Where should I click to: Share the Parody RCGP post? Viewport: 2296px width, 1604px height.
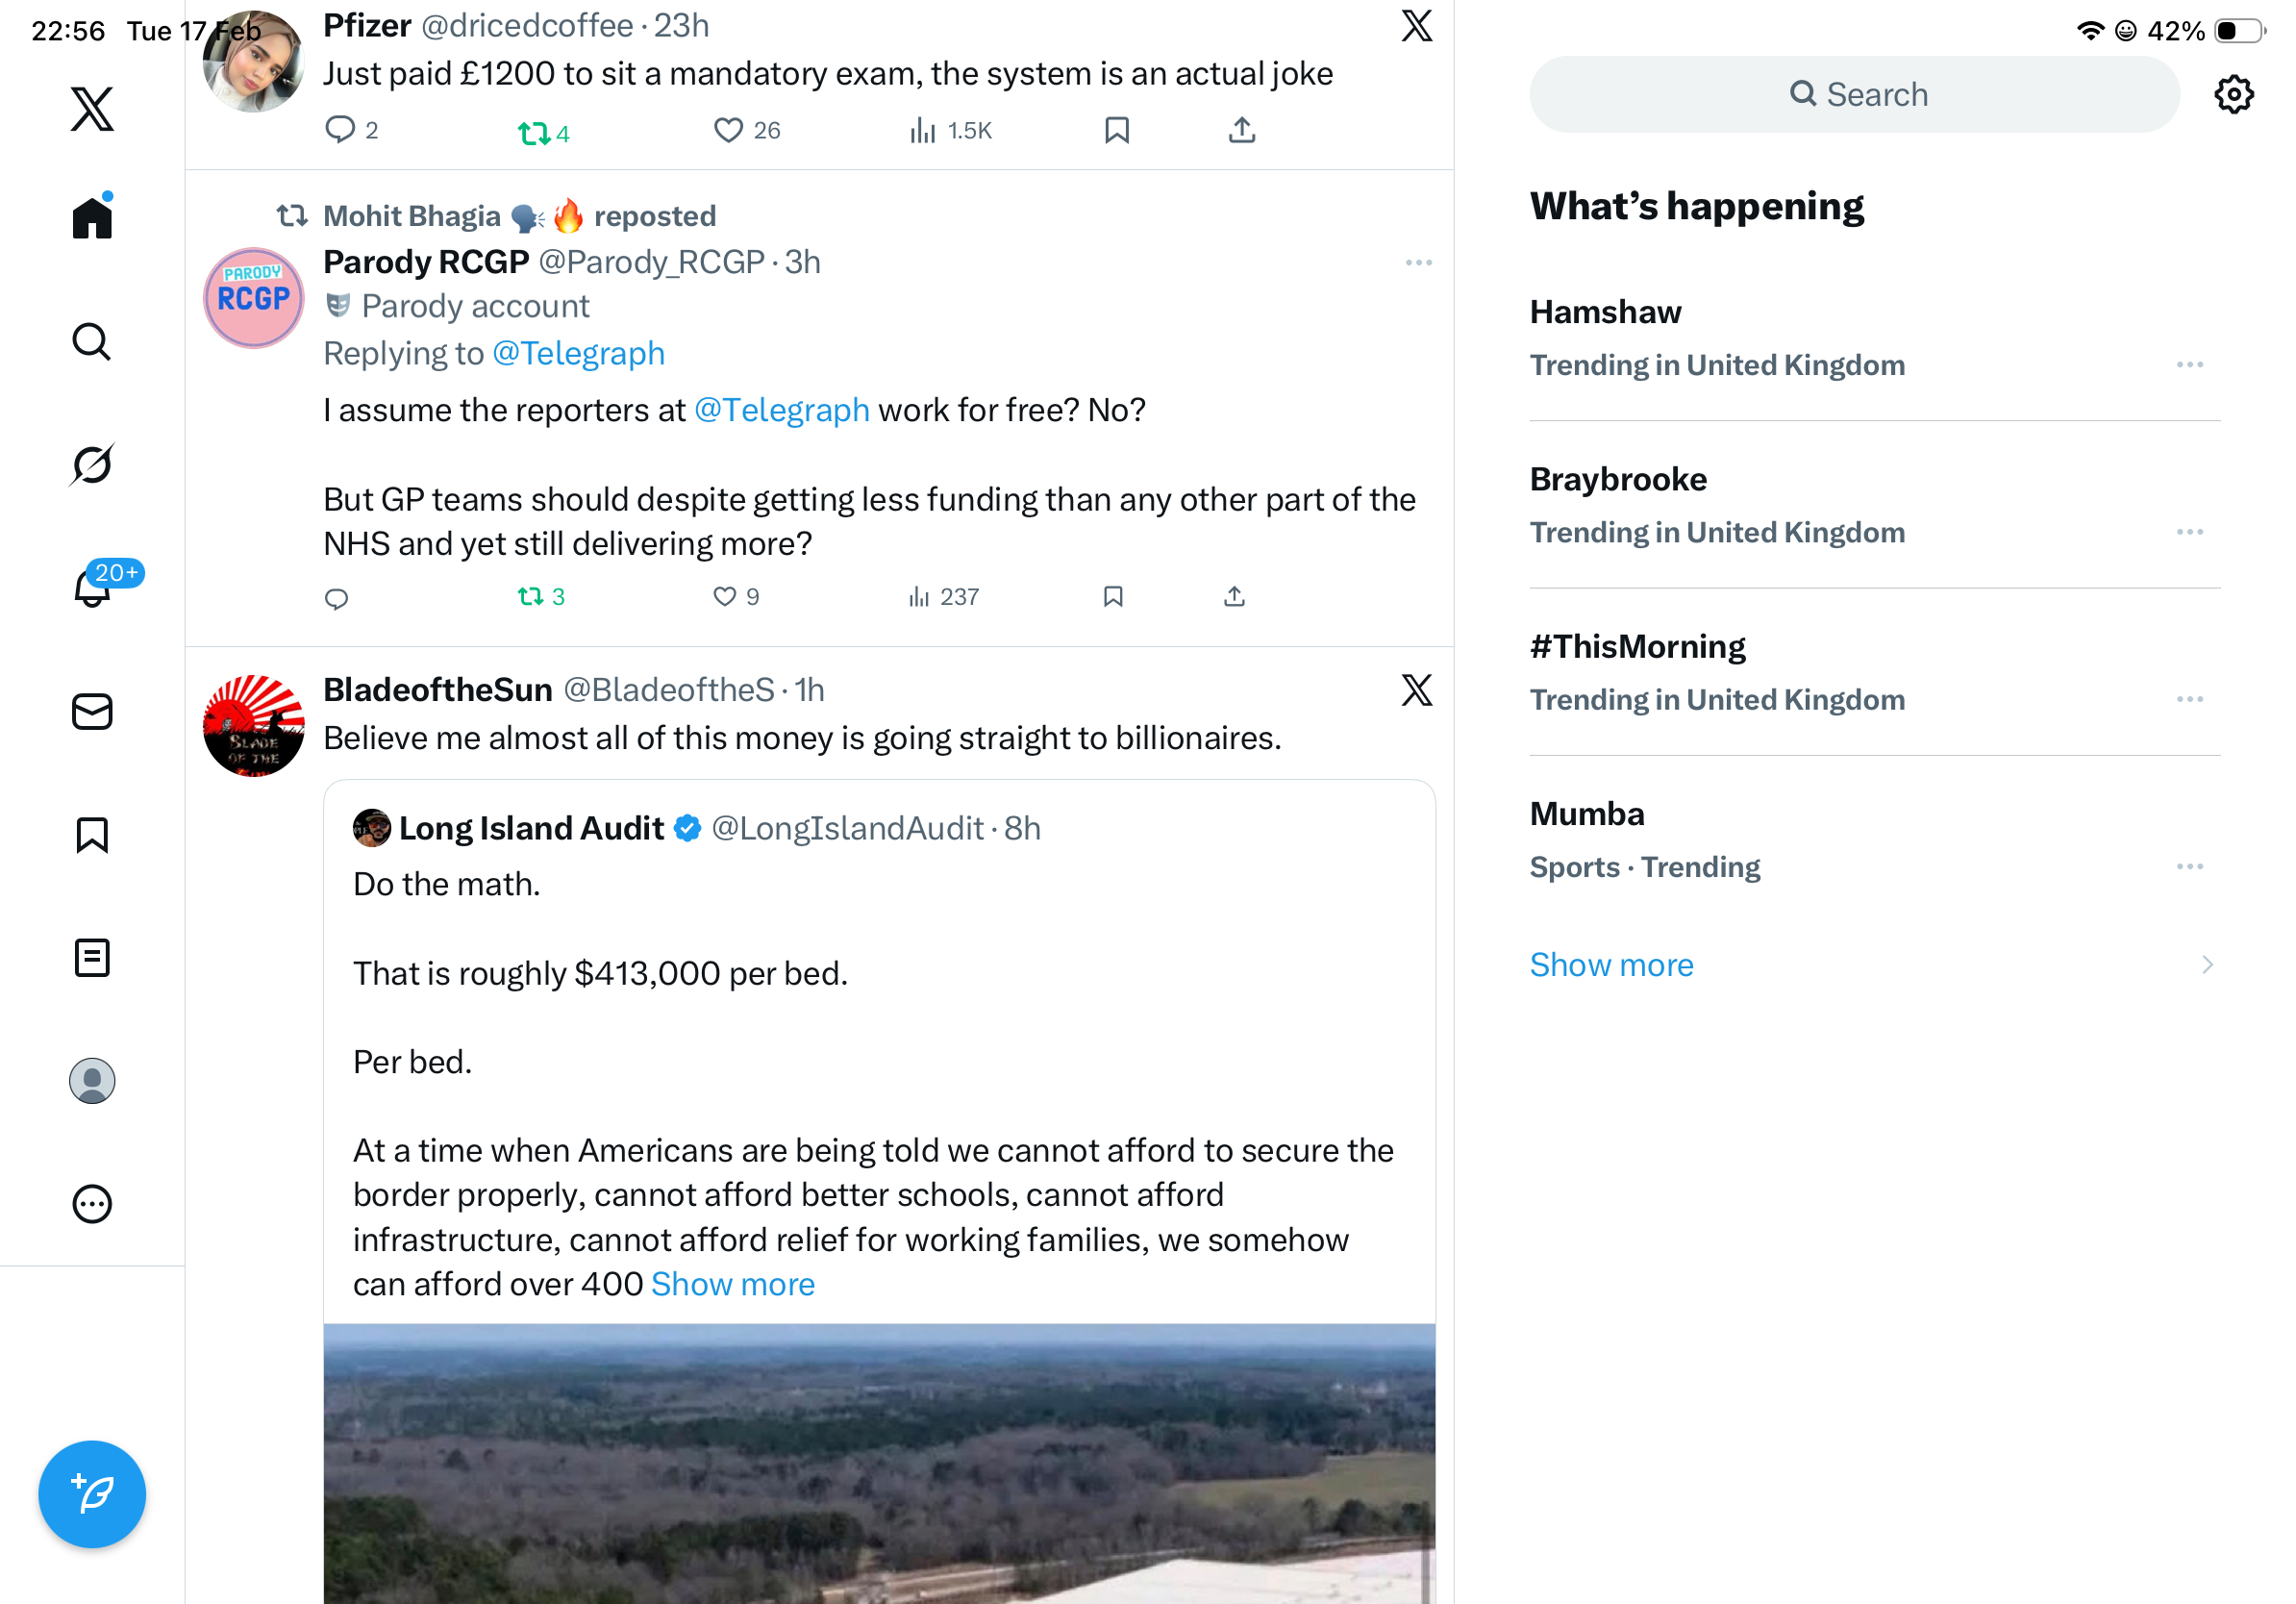(1234, 597)
